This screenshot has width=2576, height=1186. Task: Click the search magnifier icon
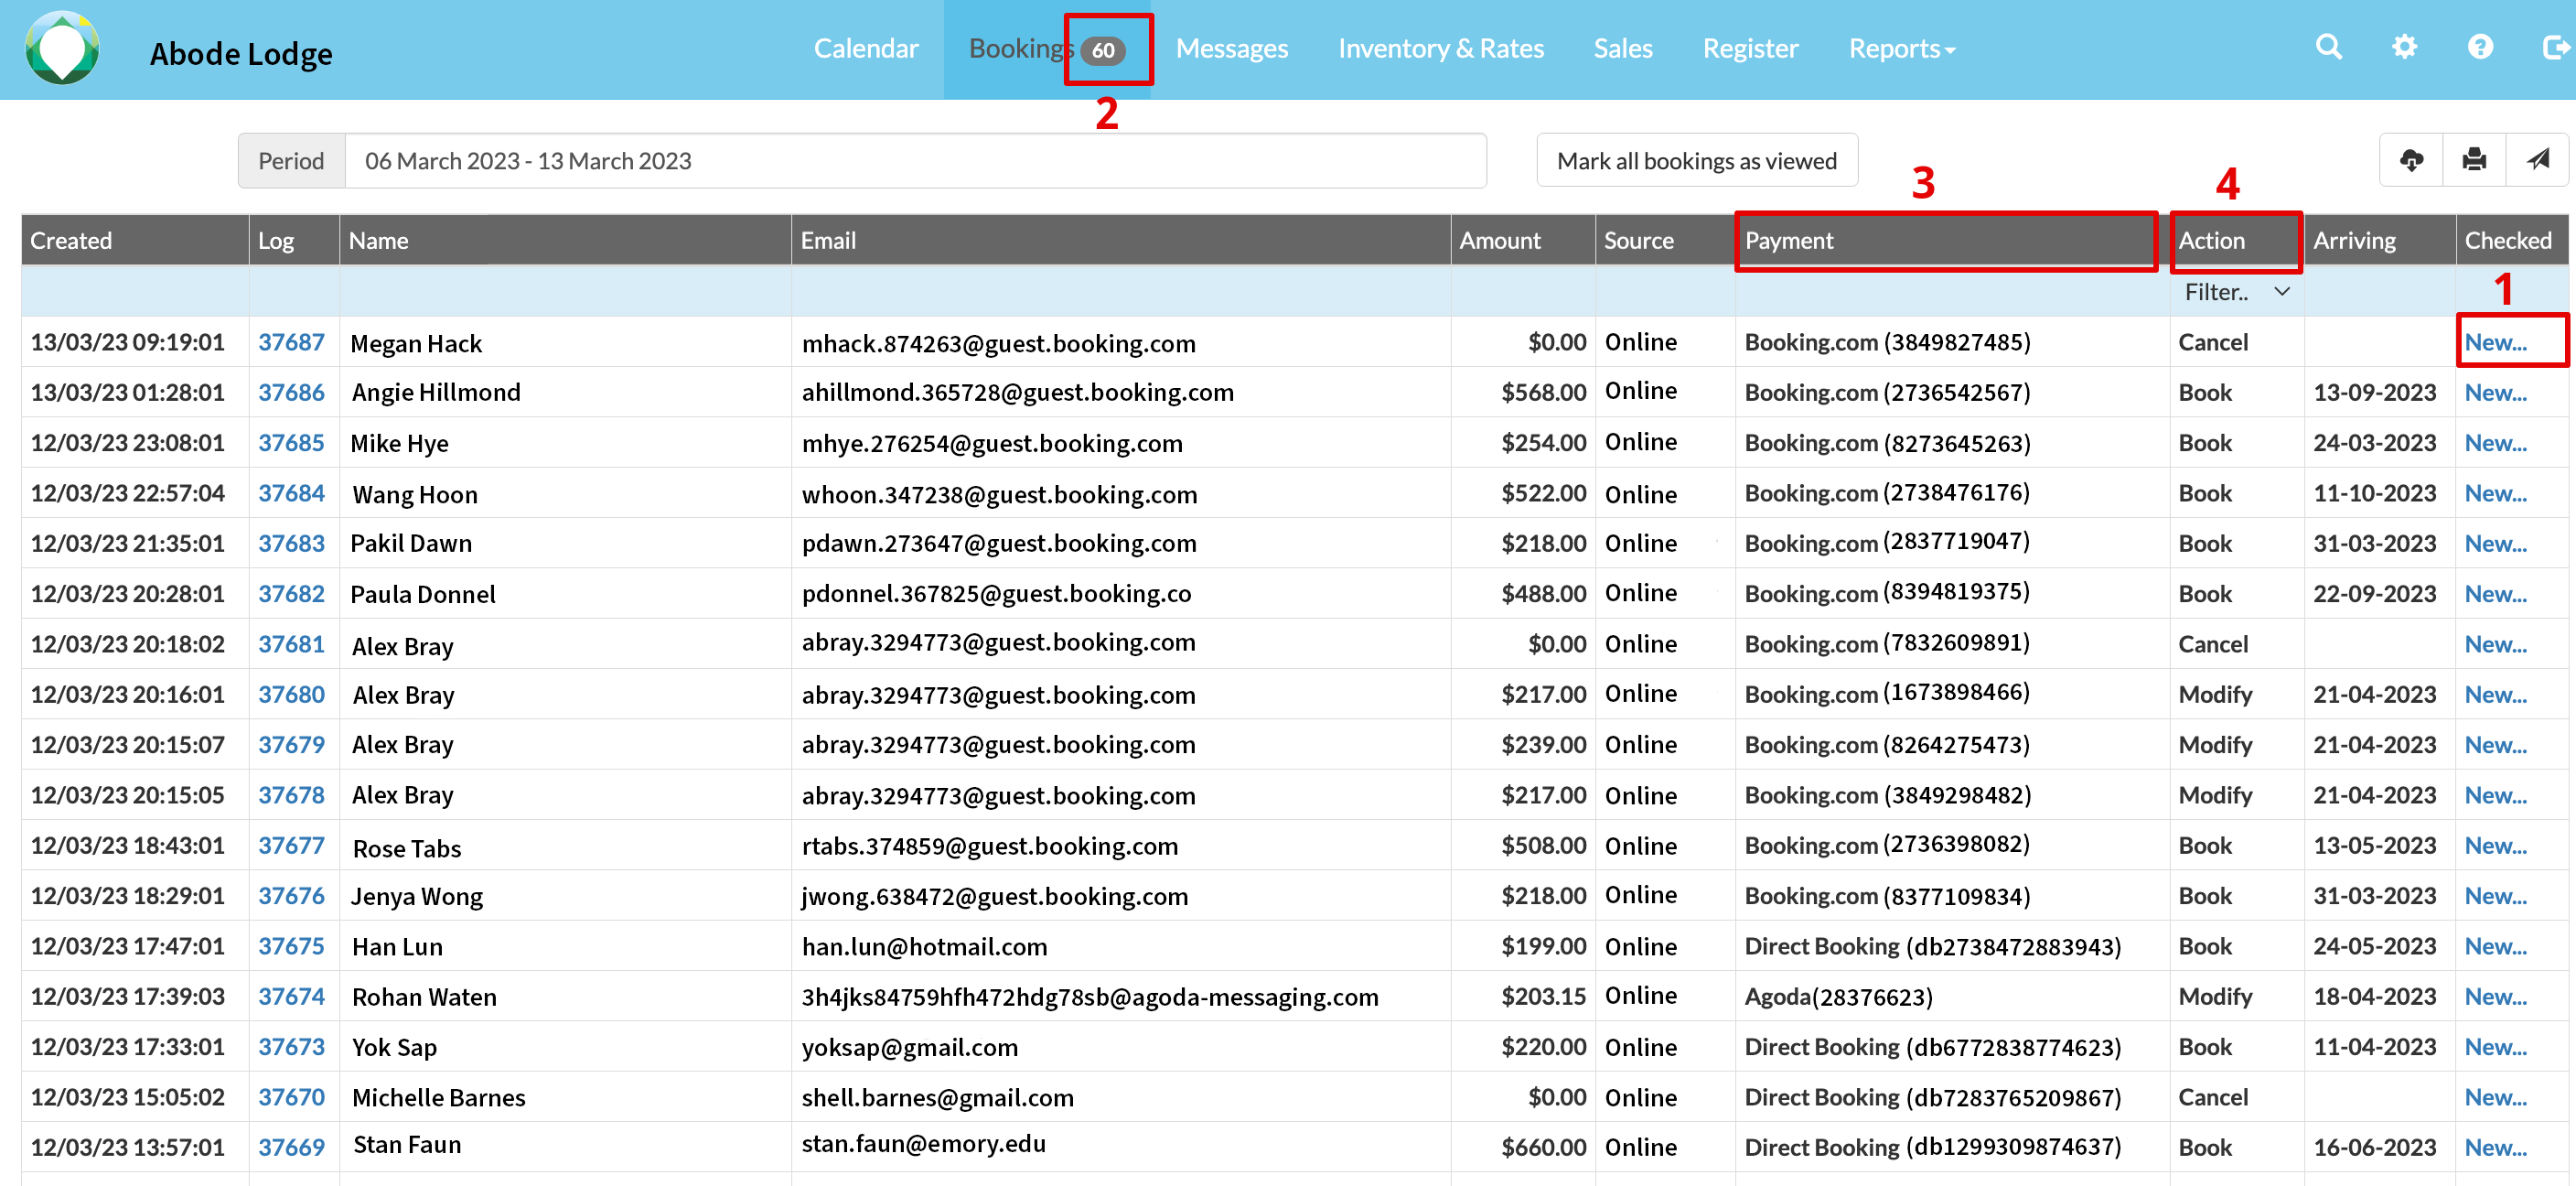2328,47
